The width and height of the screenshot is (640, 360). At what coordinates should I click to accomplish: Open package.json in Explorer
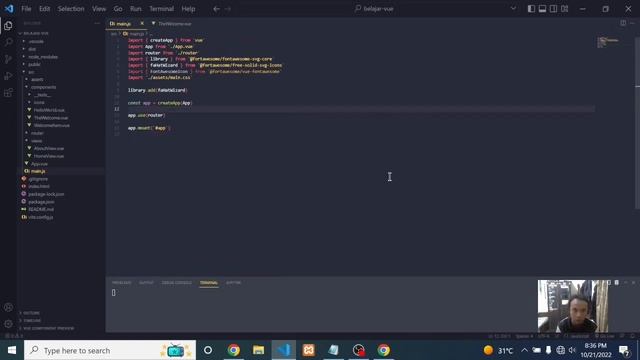tap(41, 202)
